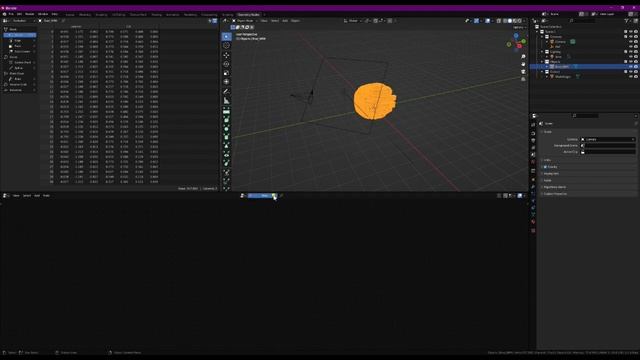Switch perspective/orthographic with grid icon

tap(523, 79)
